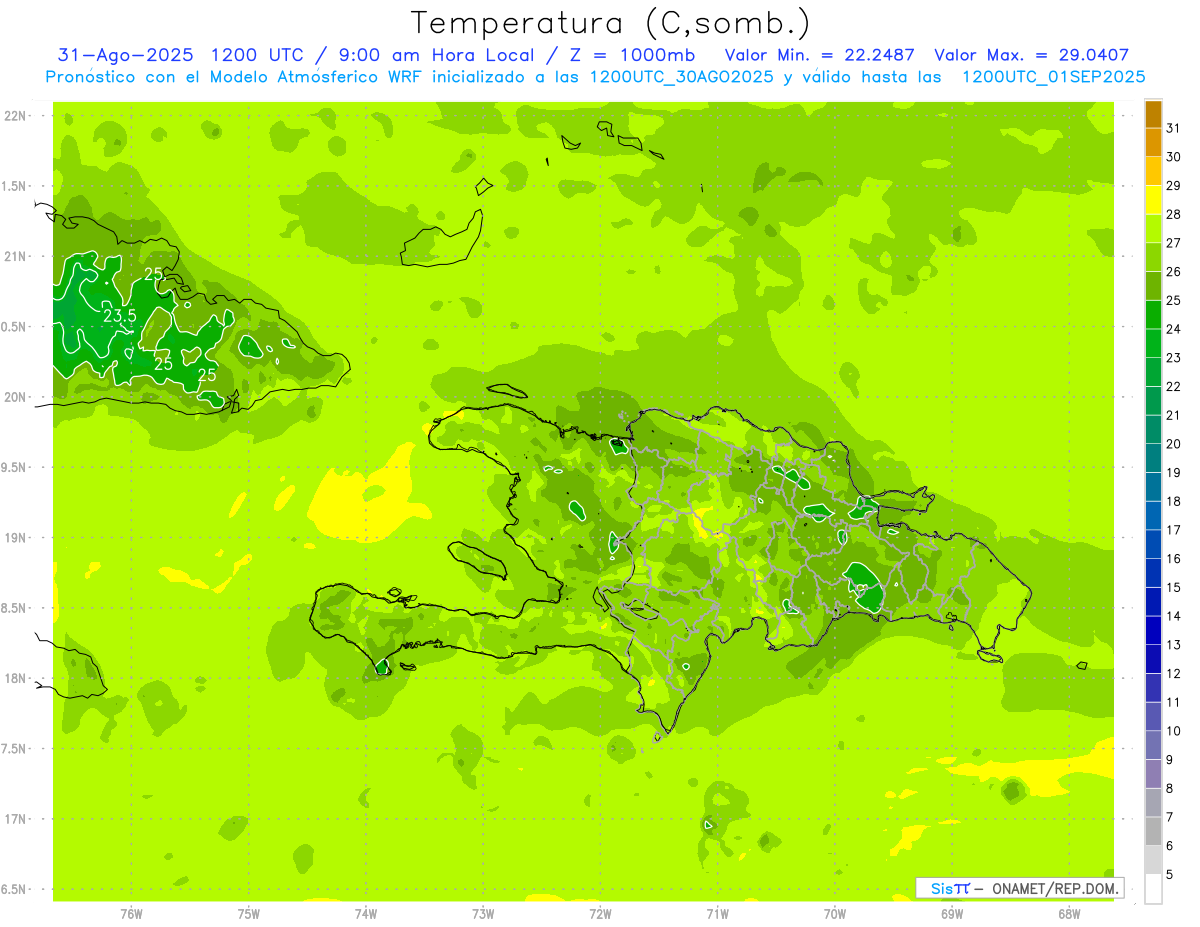Click the colorbar scale label '12'

tap(1173, 674)
